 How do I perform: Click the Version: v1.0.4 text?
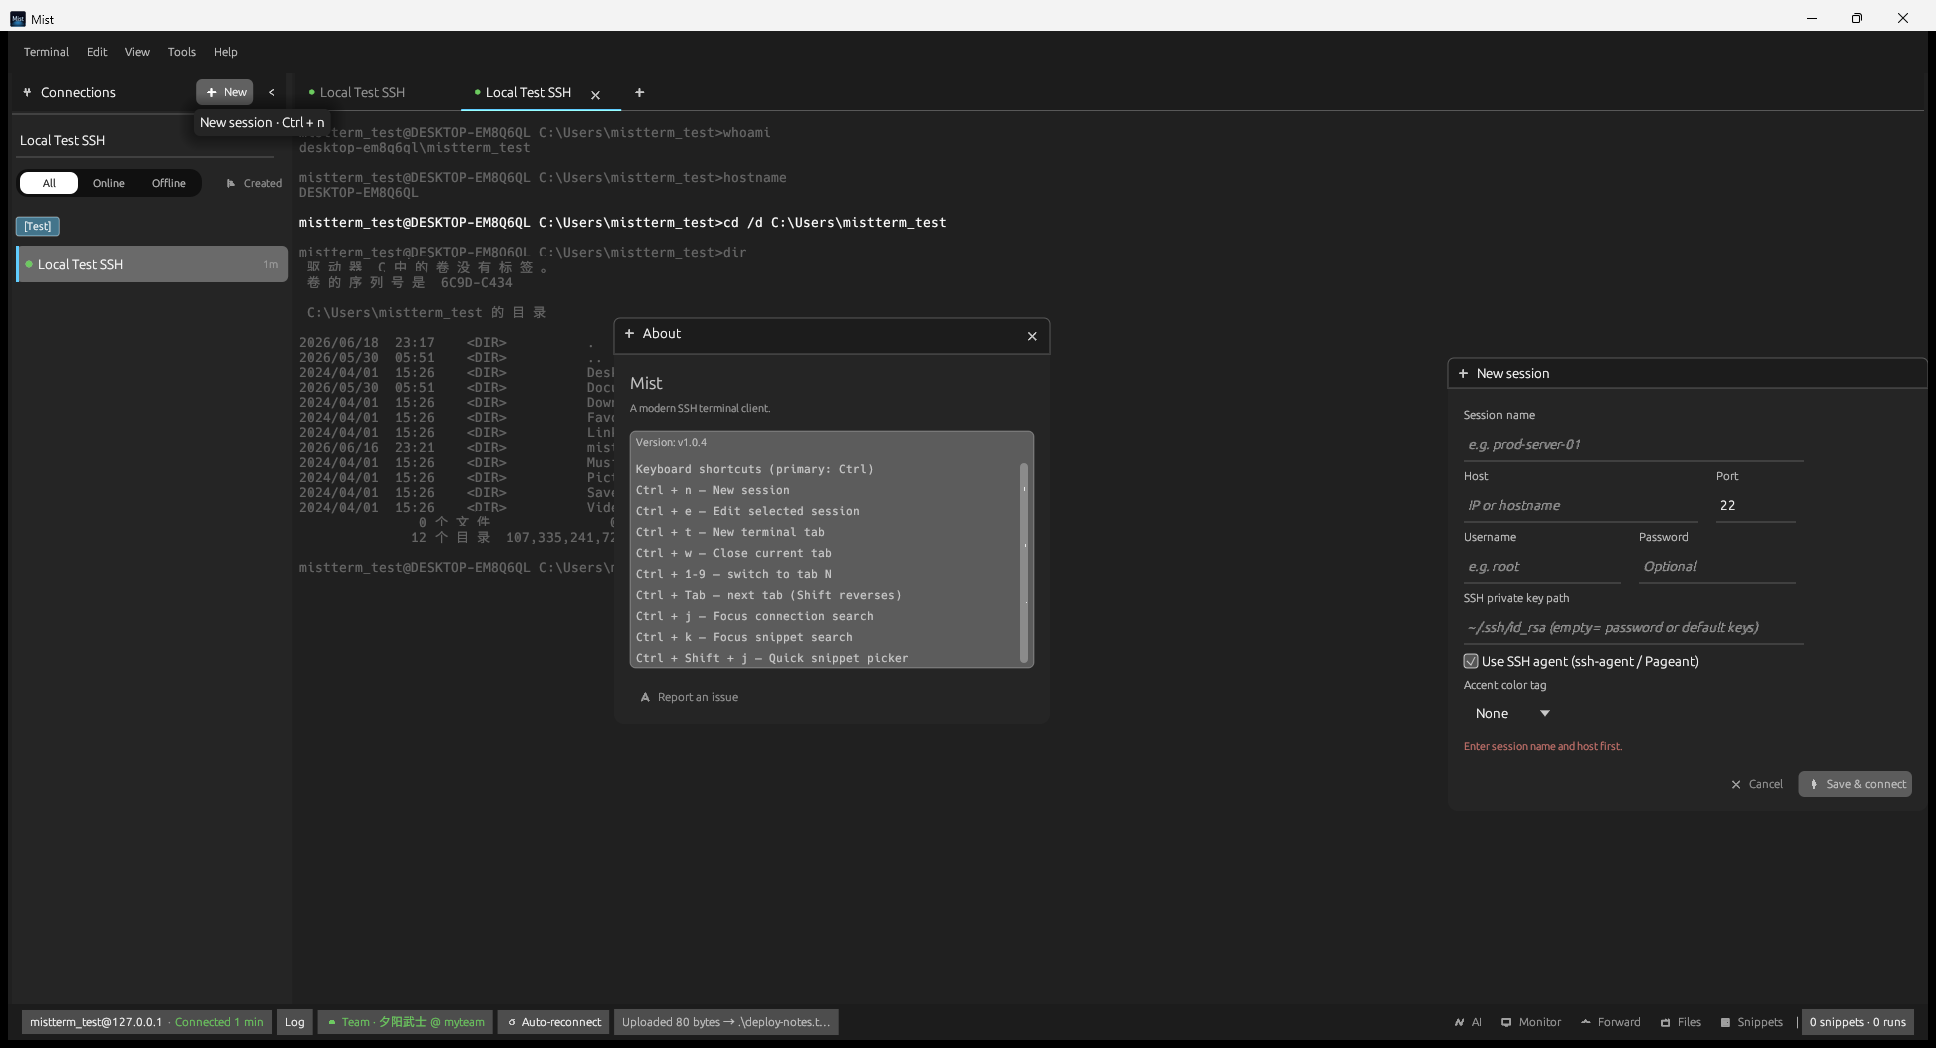(671, 442)
